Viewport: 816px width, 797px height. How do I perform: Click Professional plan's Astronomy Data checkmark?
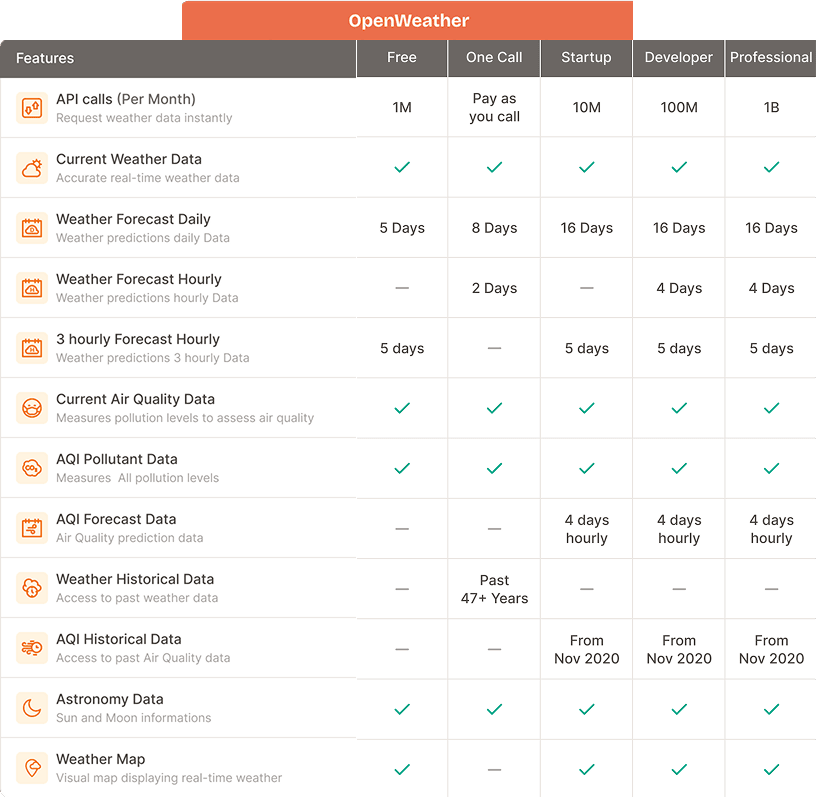[x=771, y=708]
